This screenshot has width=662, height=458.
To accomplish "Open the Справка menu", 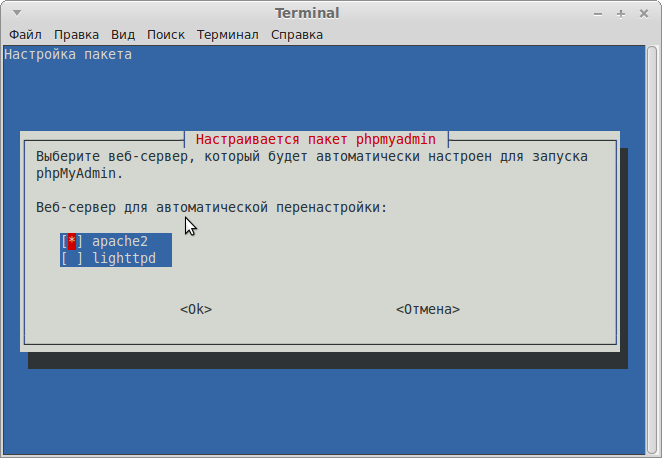I will (x=297, y=35).
